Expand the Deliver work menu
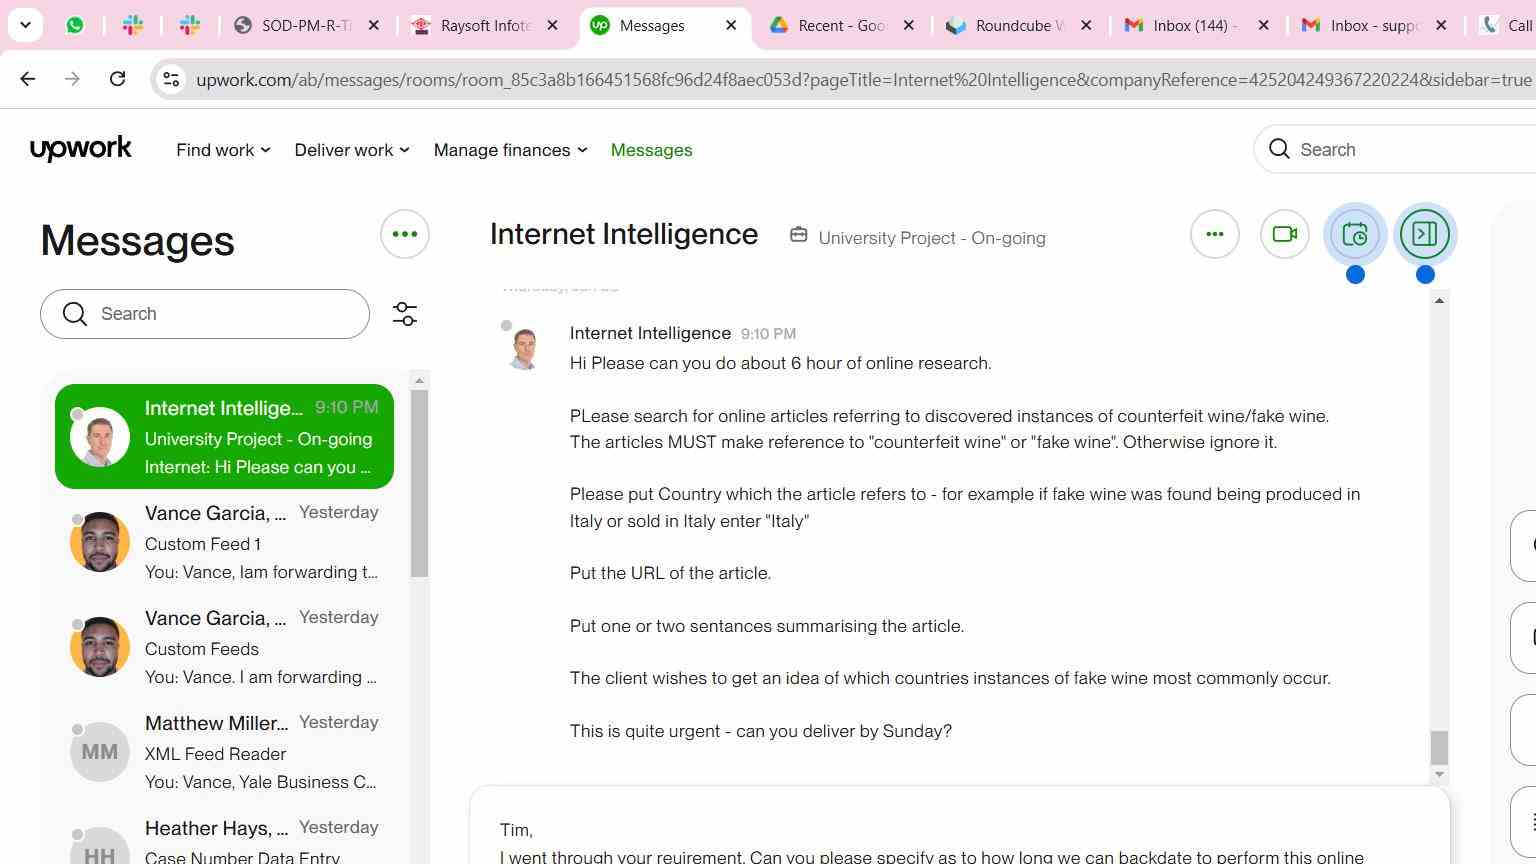1536x864 pixels. (352, 150)
